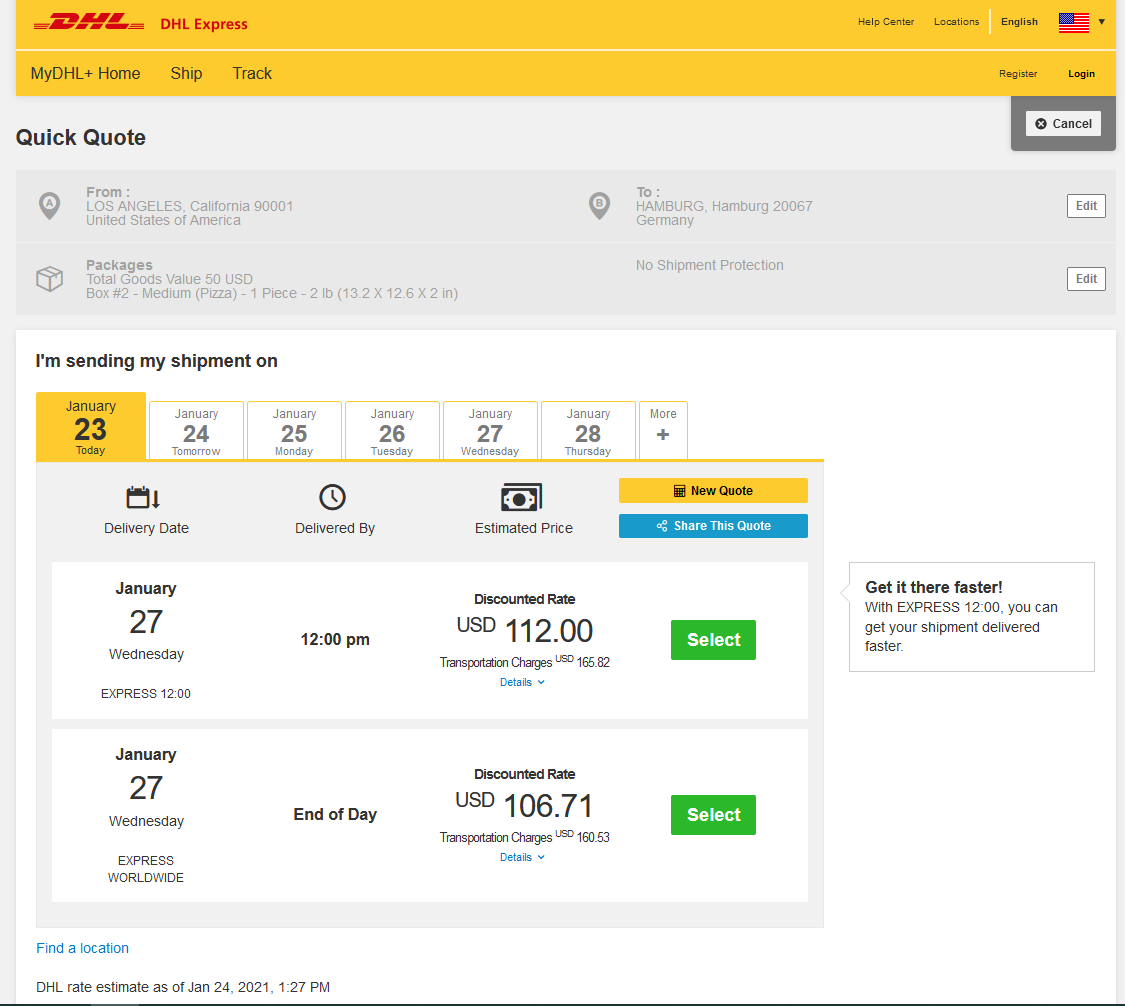Open the Ship menu
The image size is (1125, 1006).
point(187,73)
